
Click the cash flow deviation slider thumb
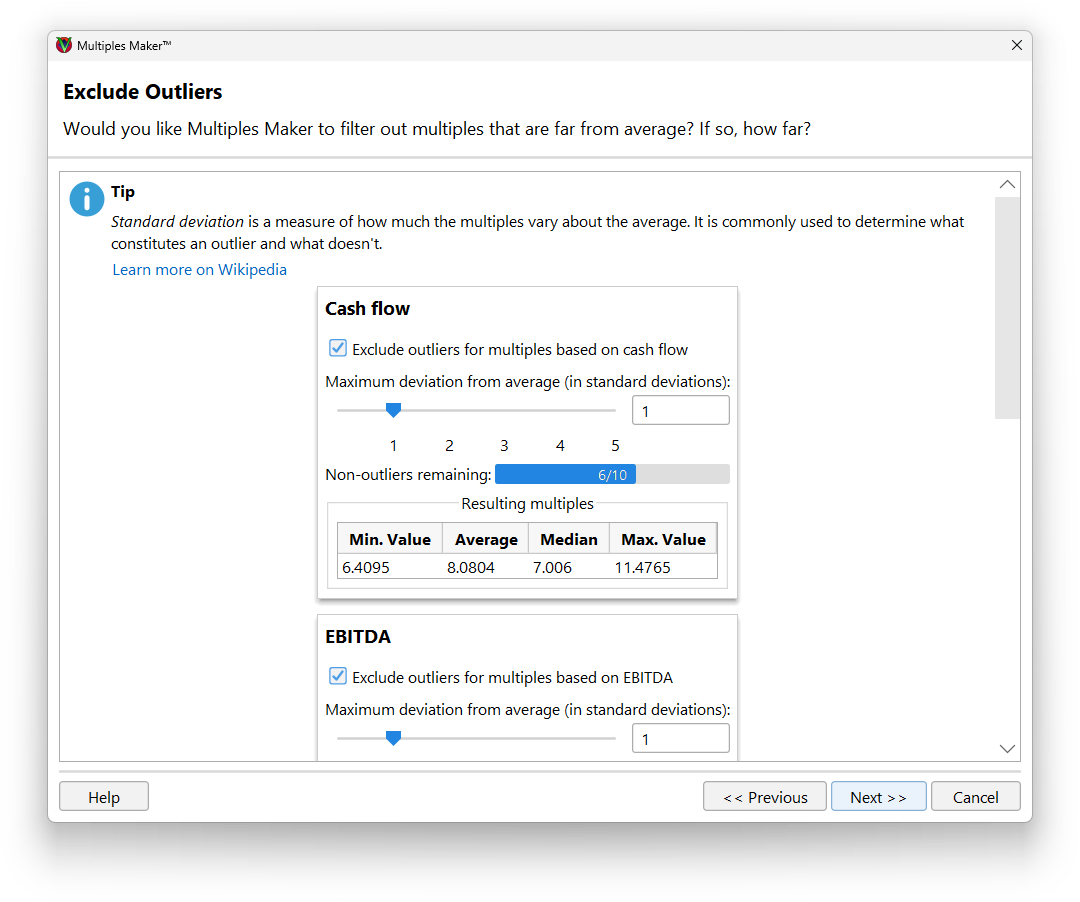click(x=393, y=410)
